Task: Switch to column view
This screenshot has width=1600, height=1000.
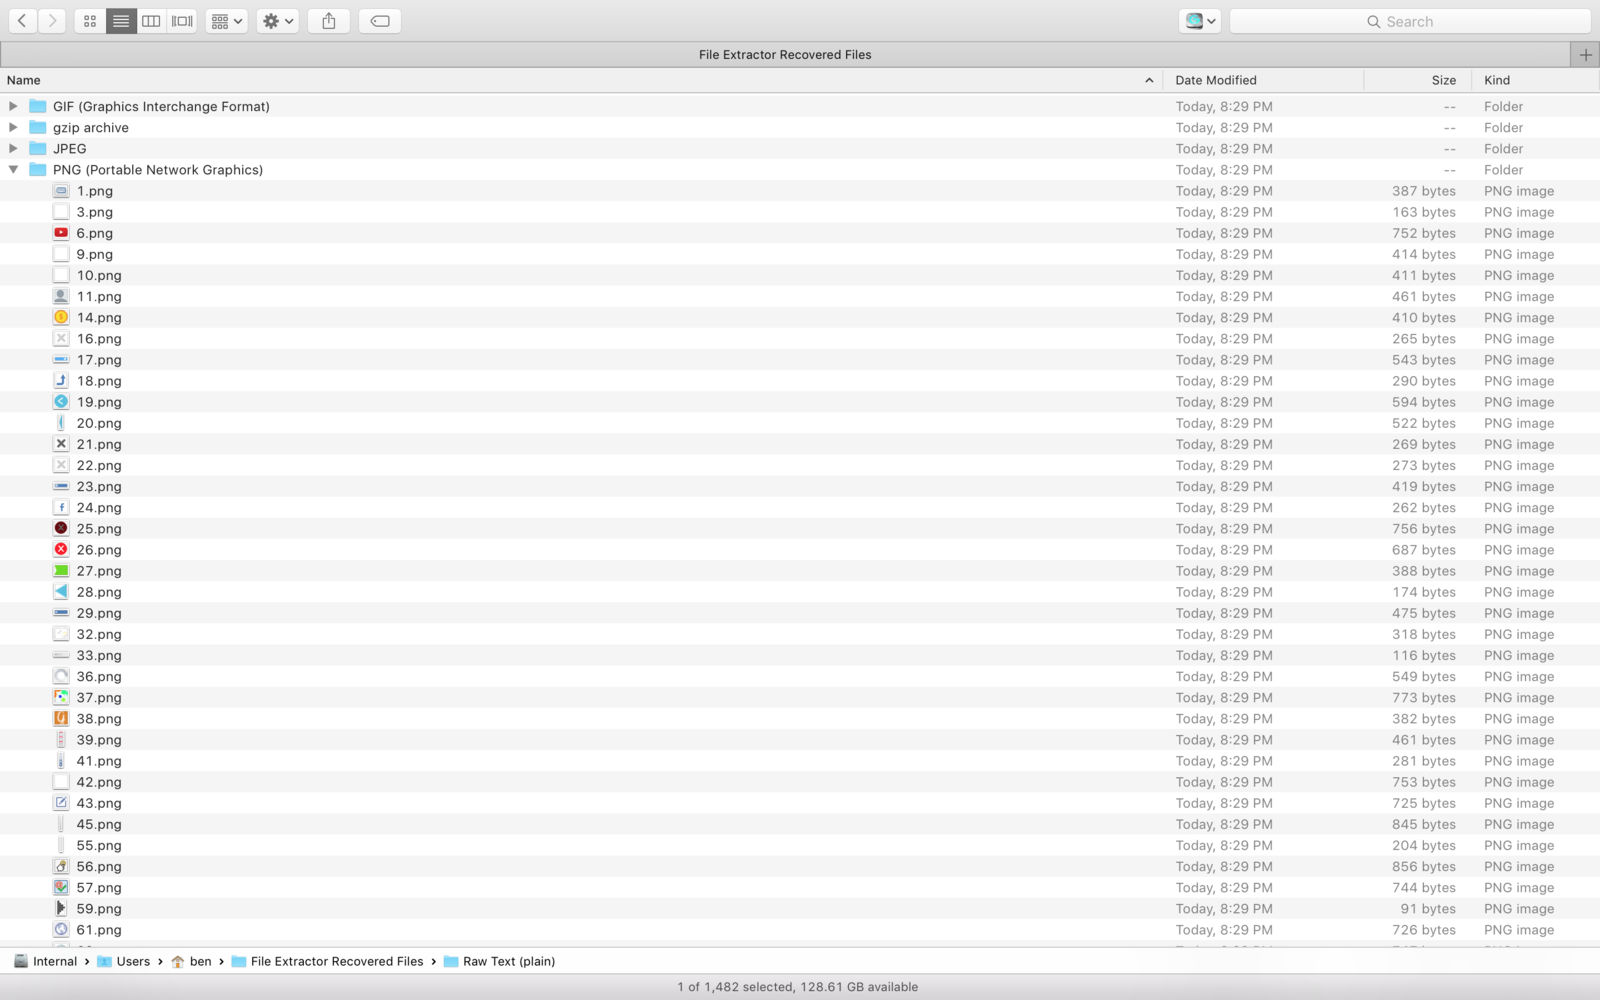Action: click(x=151, y=21)
